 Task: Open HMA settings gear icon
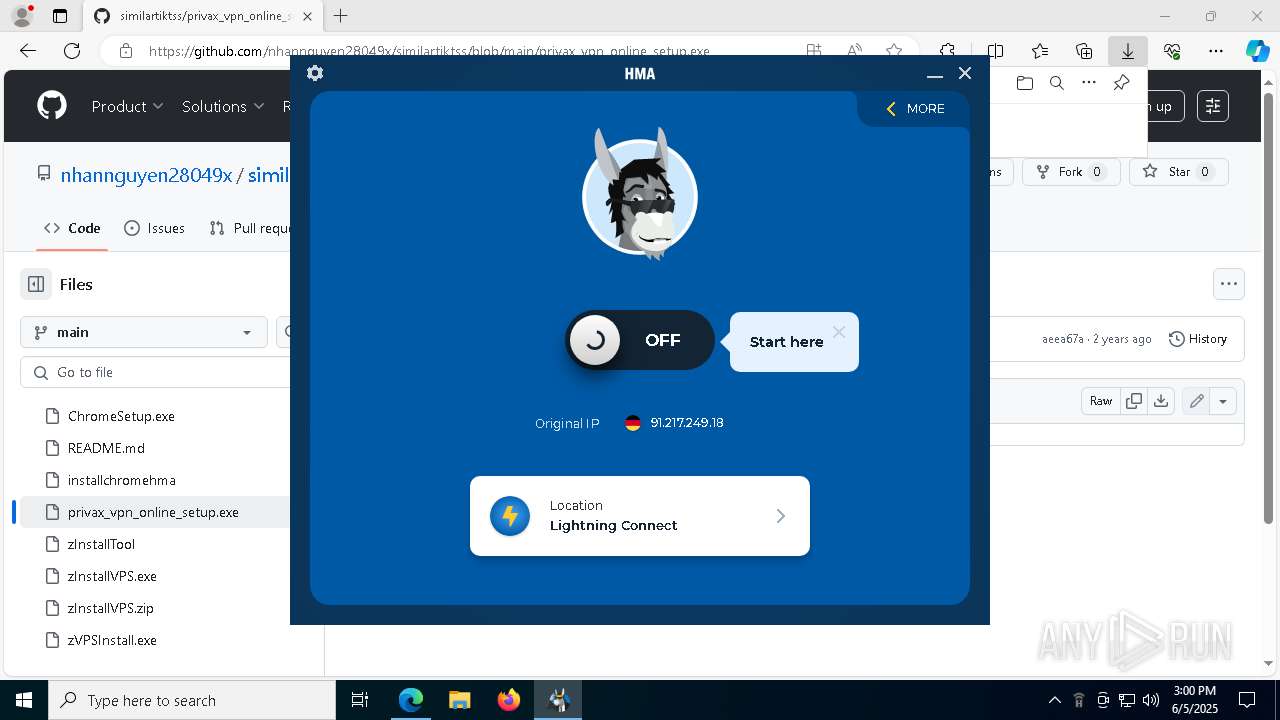[315, 73]
